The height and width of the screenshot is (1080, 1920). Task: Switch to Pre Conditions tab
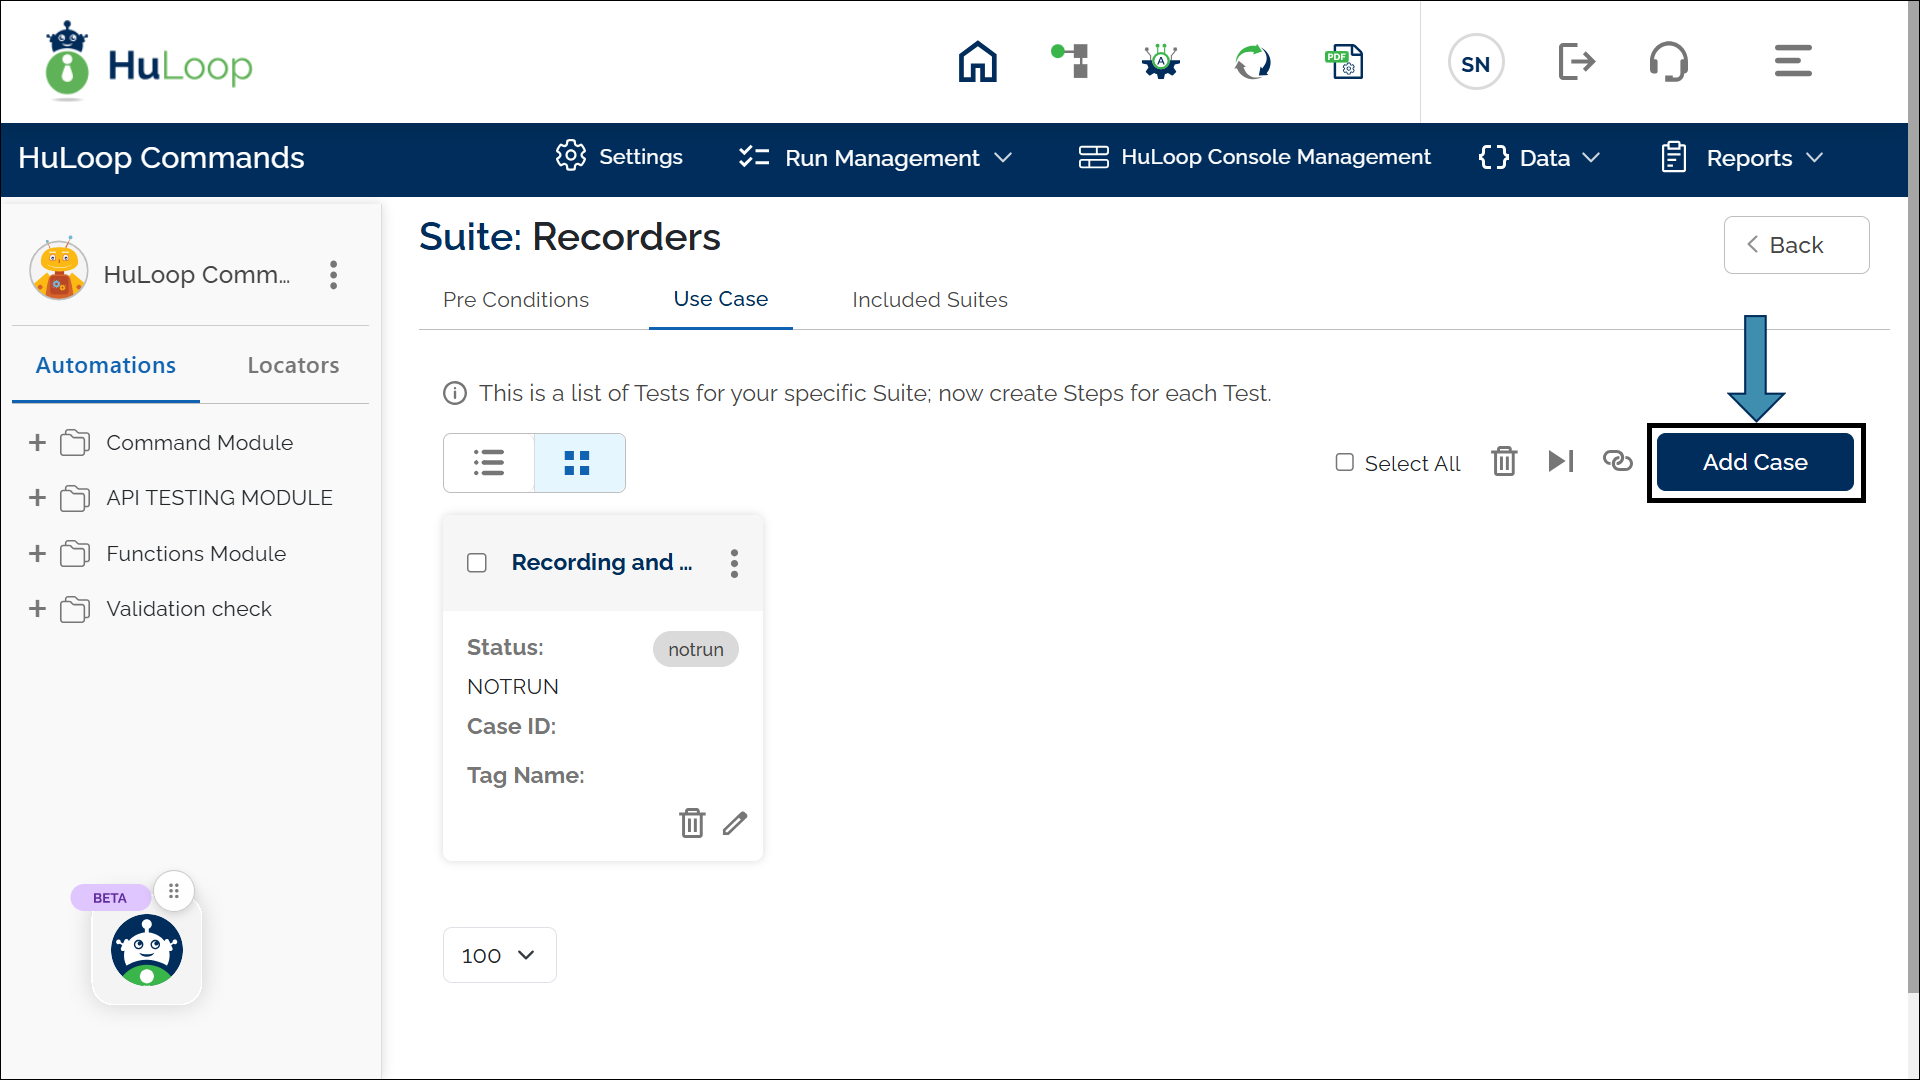tap(516, 300)
